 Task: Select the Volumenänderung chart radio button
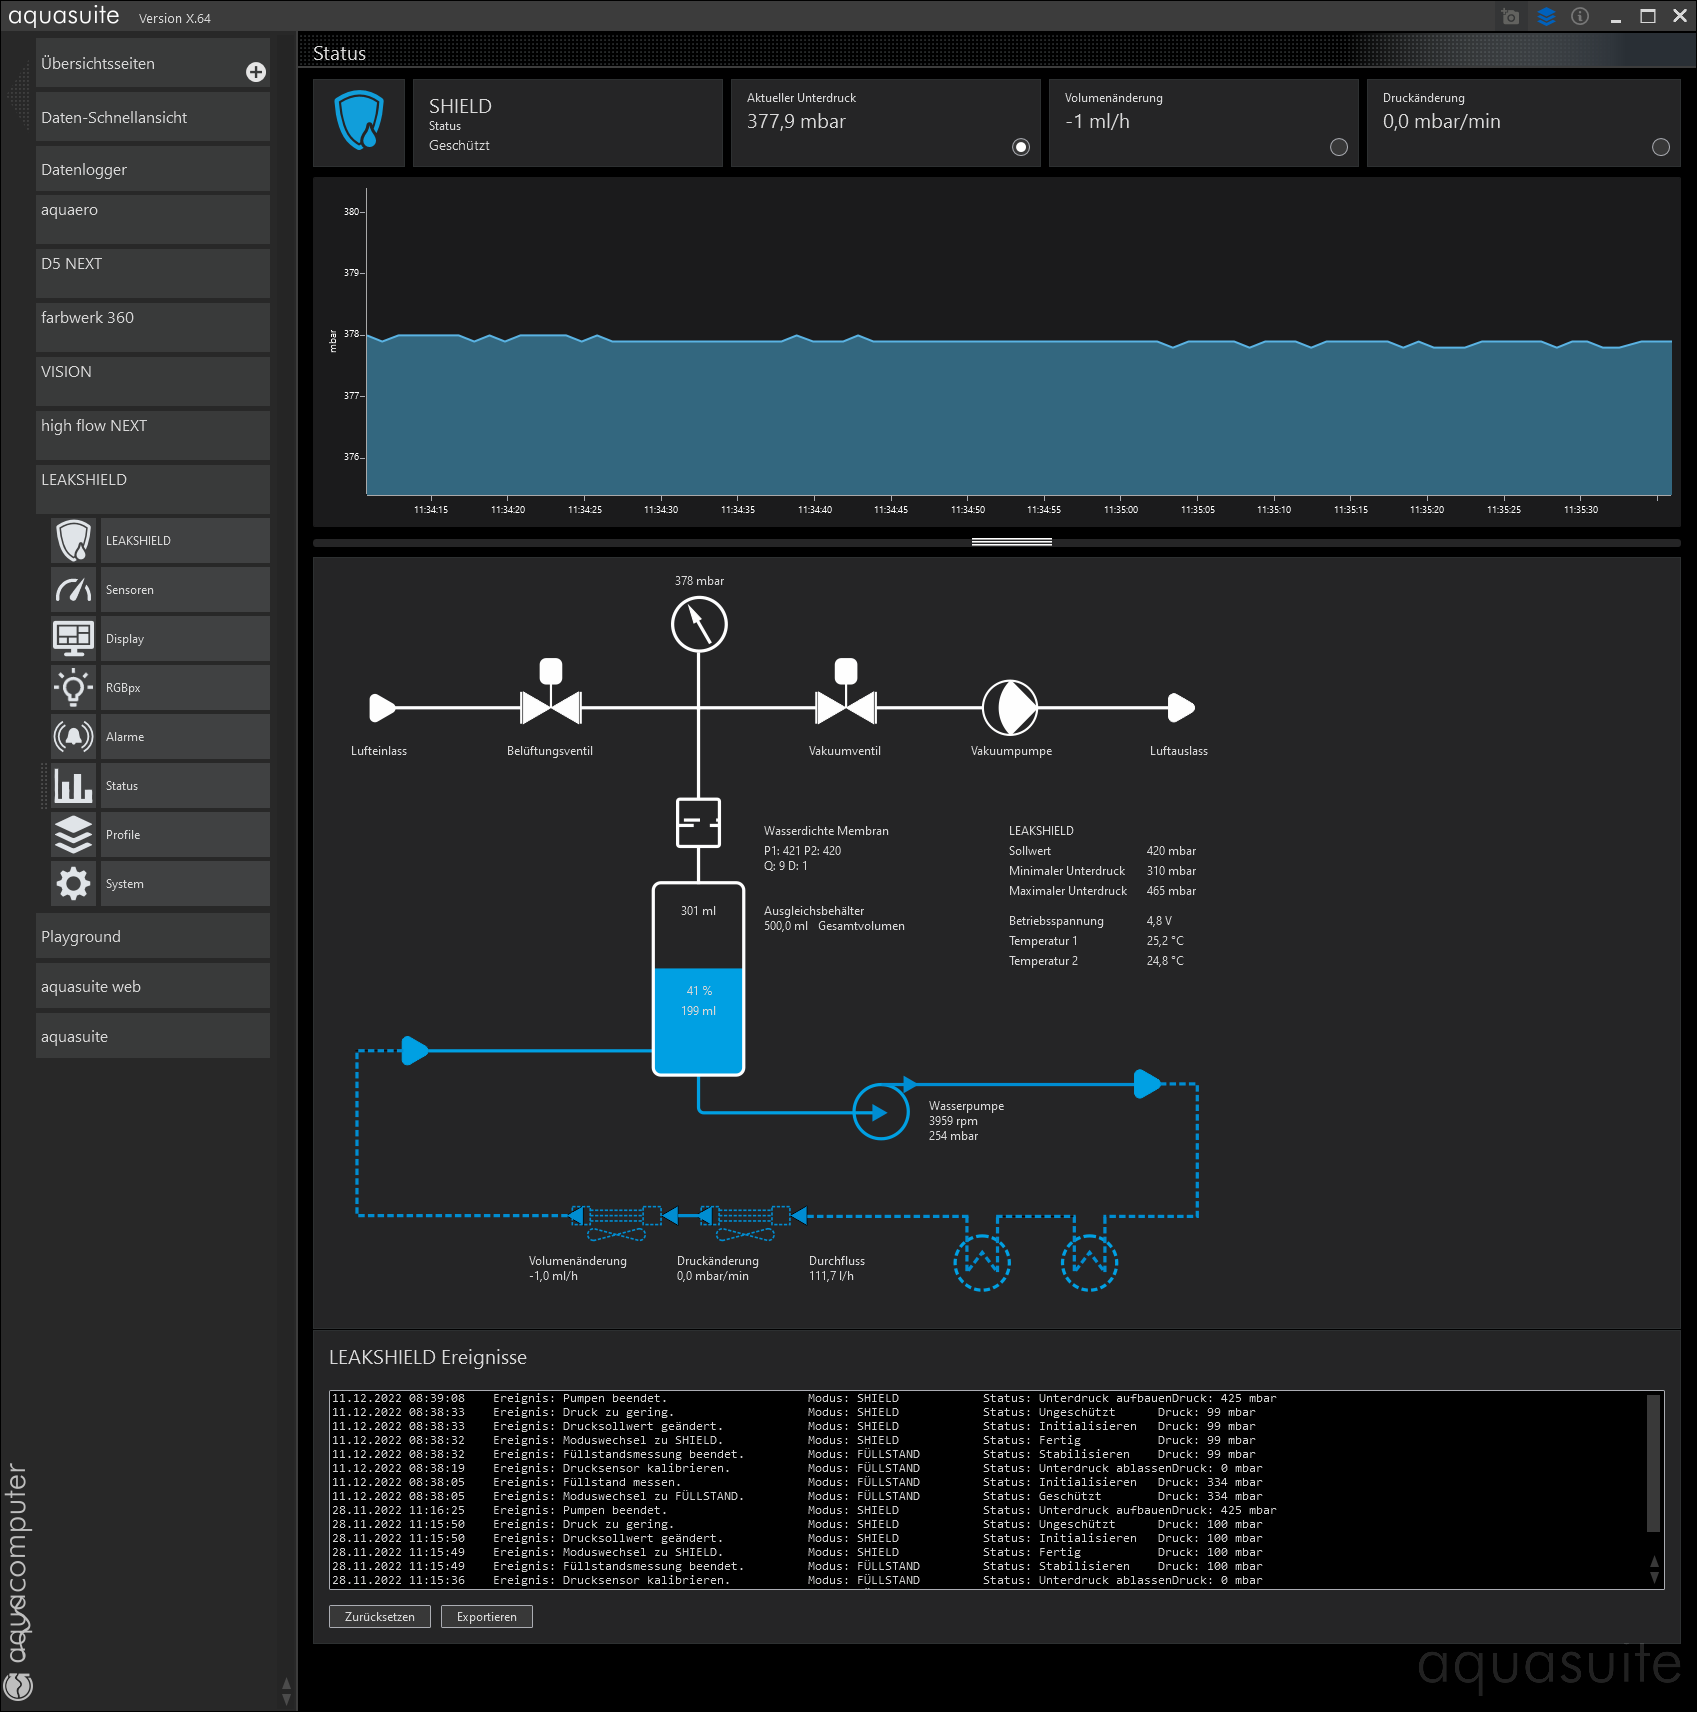1339,147
